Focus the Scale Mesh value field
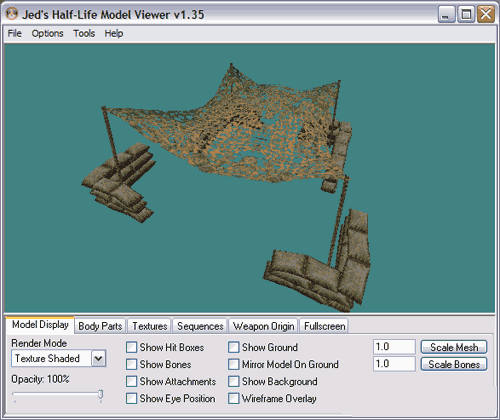The image size is (500, 420). [394, 347]
